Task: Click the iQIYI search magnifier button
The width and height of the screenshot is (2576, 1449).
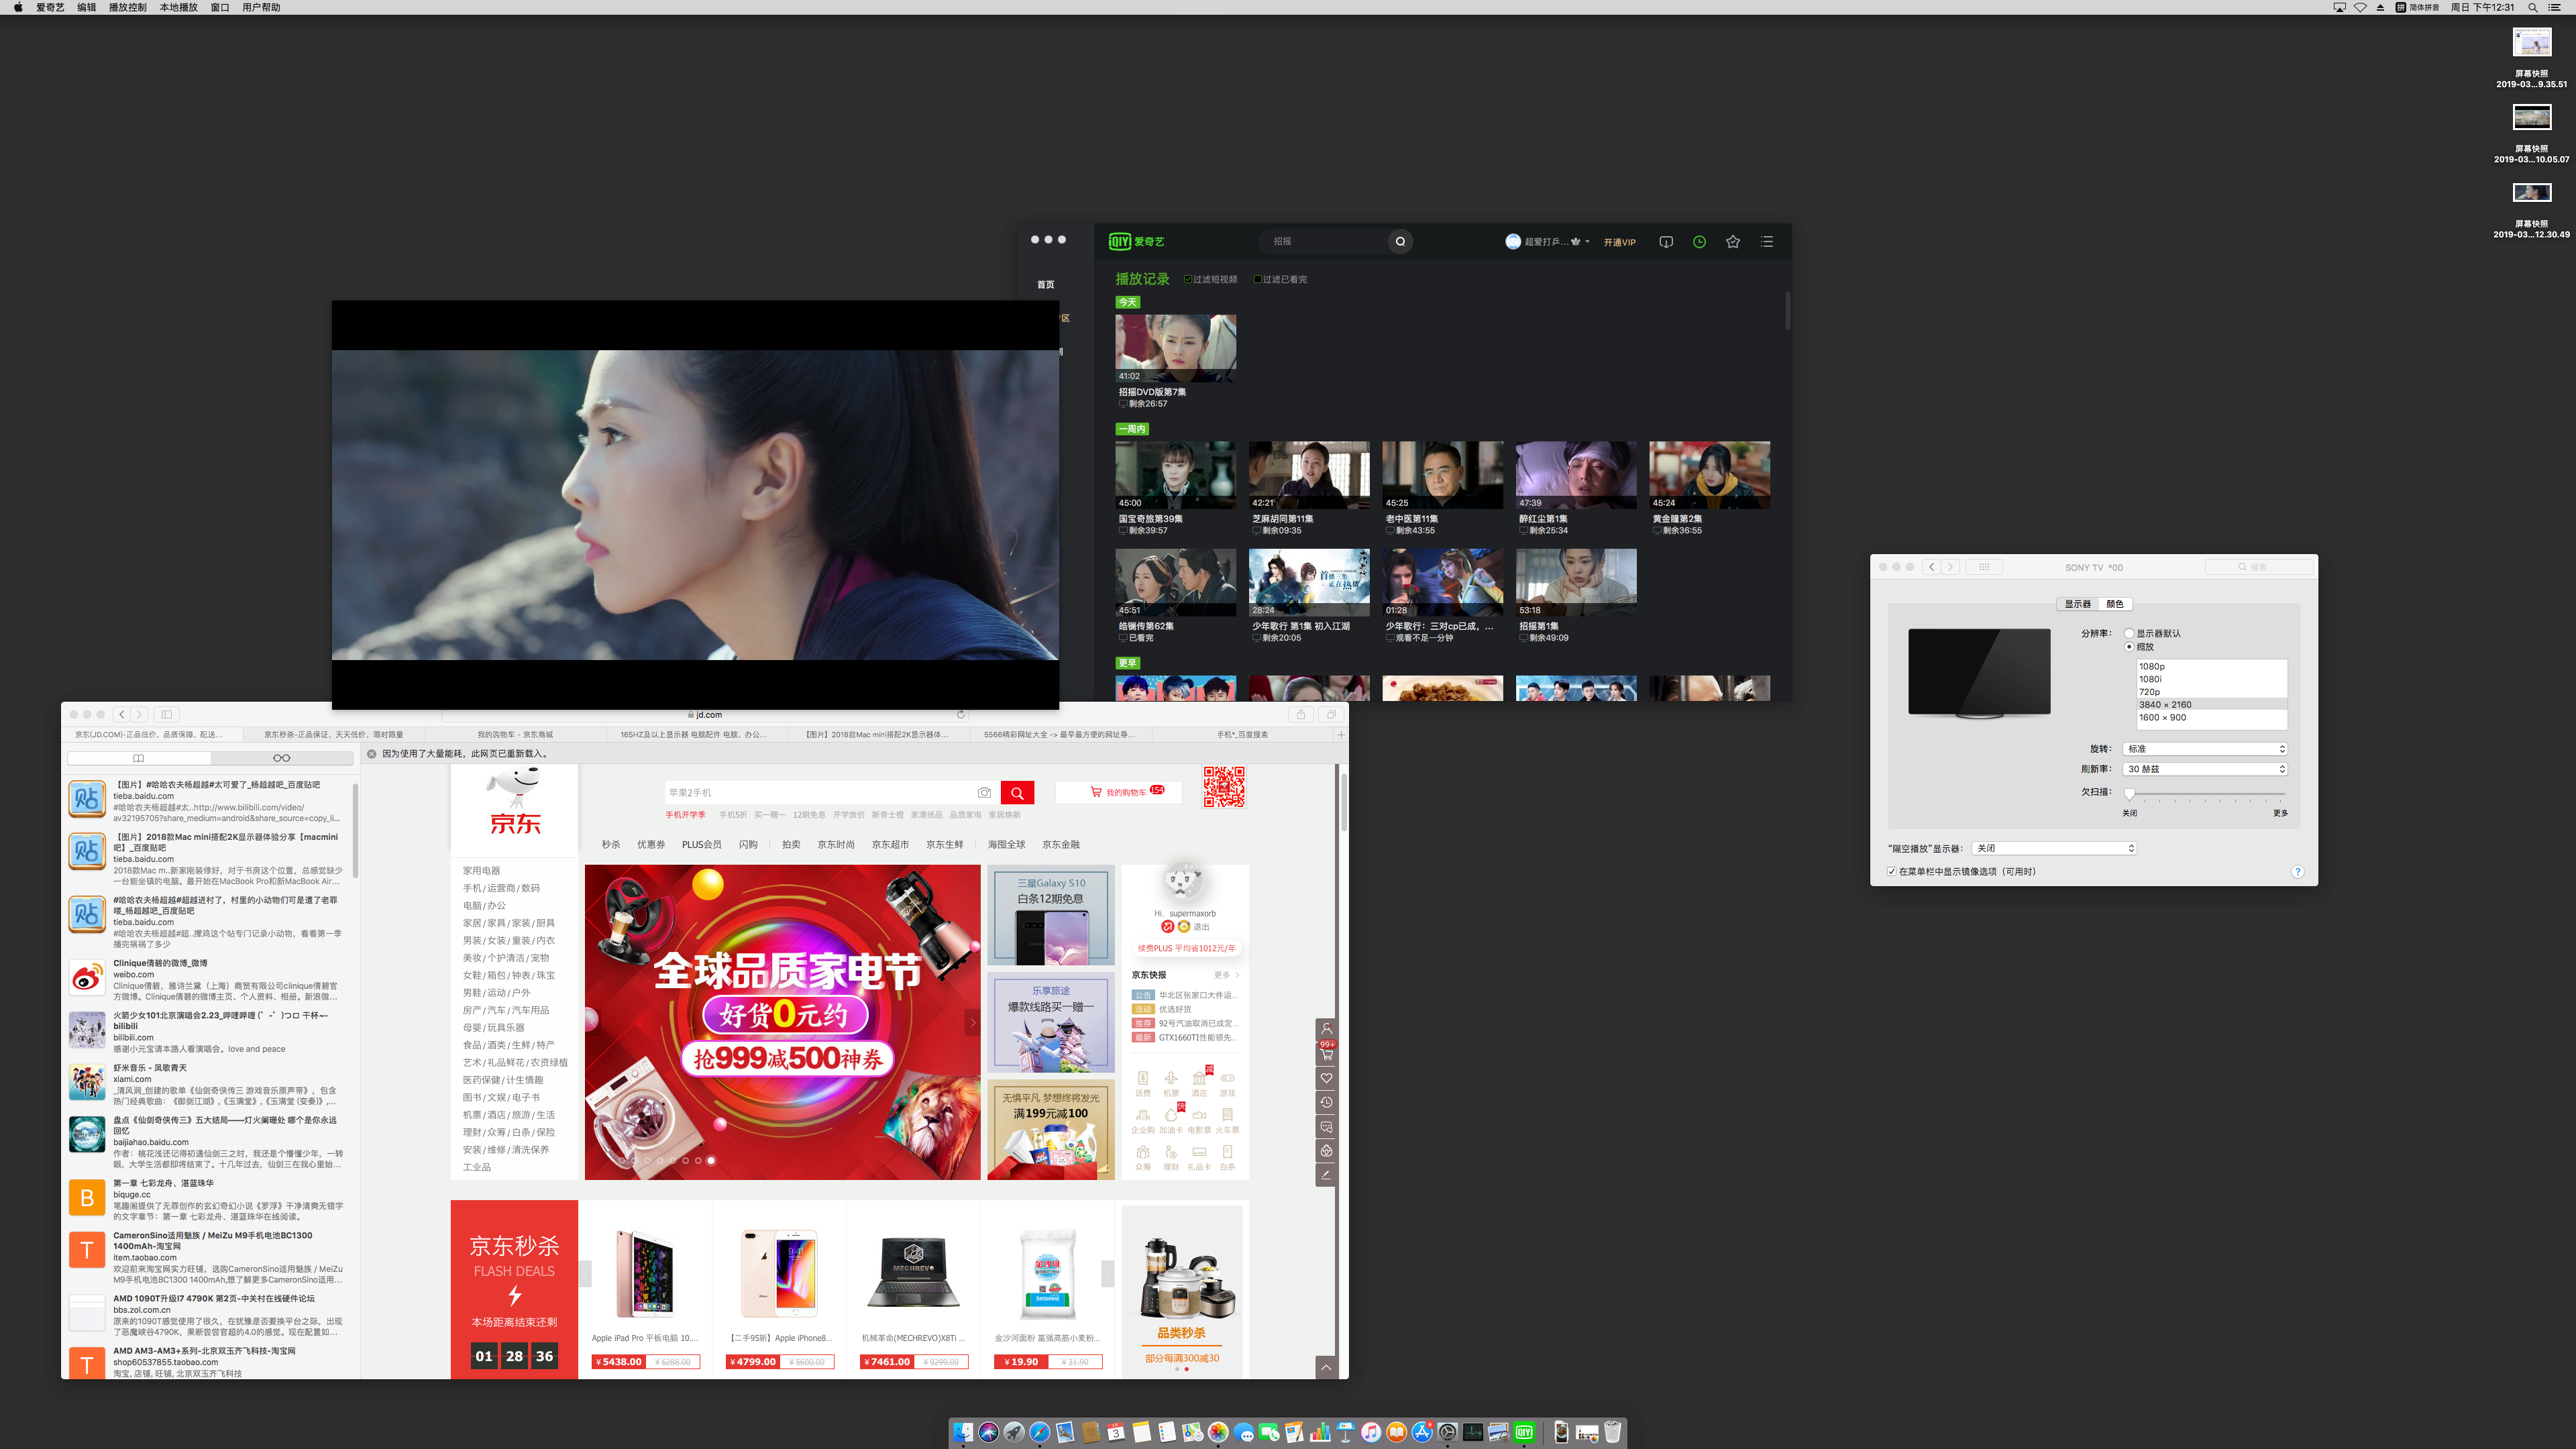Action: pyautogui.click(x=1400, y=241)
